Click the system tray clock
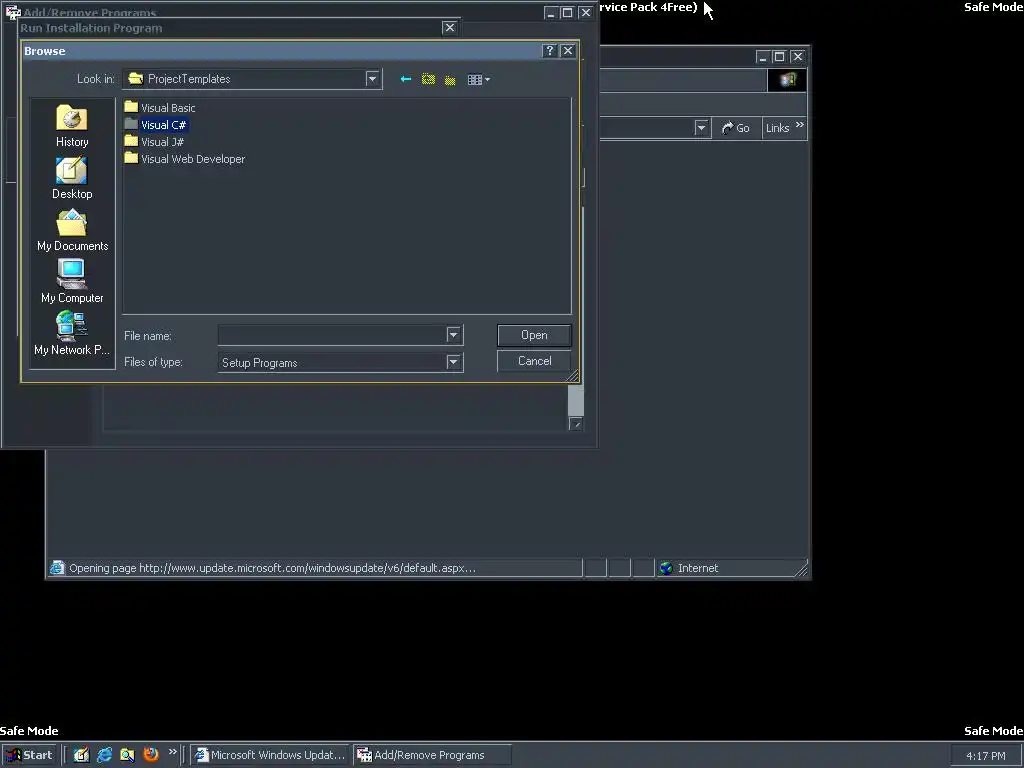Screen dimensions: 1024x768 pos(985,756)
